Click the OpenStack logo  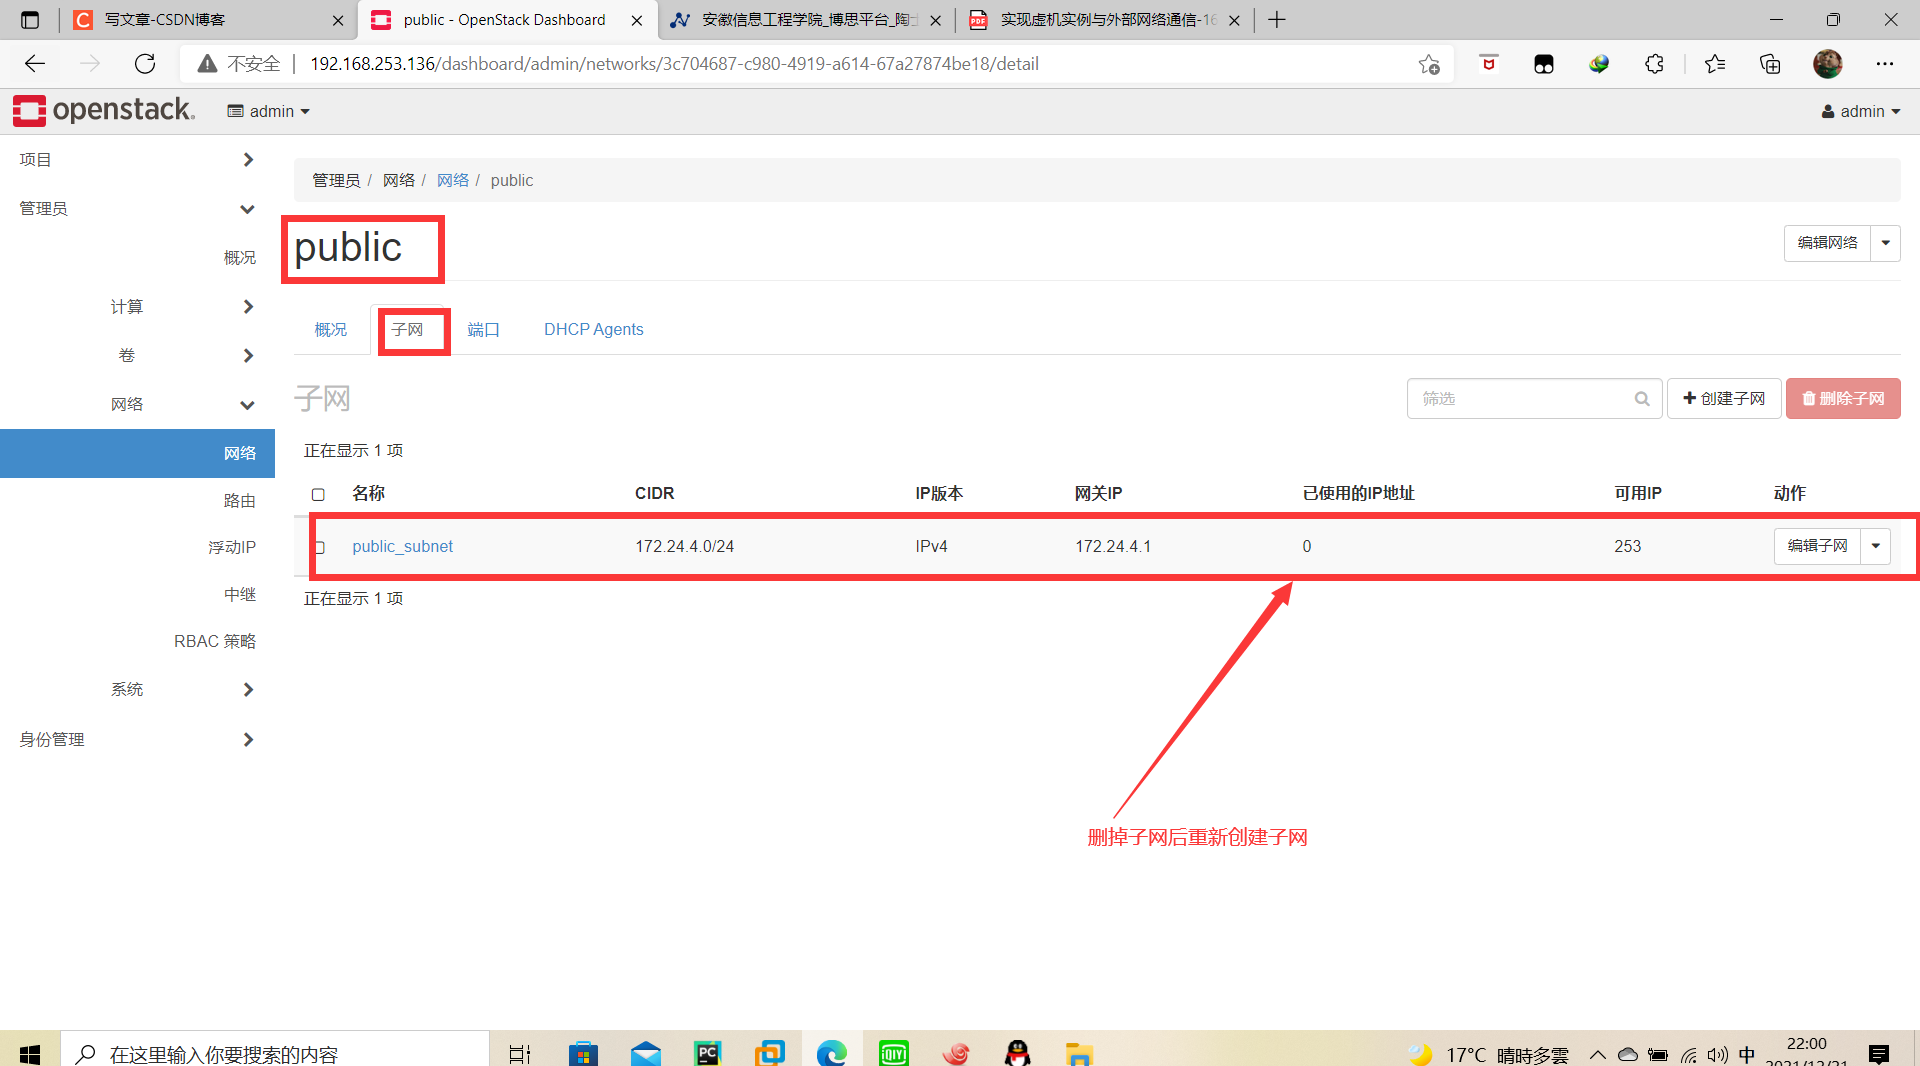(104, 111)
